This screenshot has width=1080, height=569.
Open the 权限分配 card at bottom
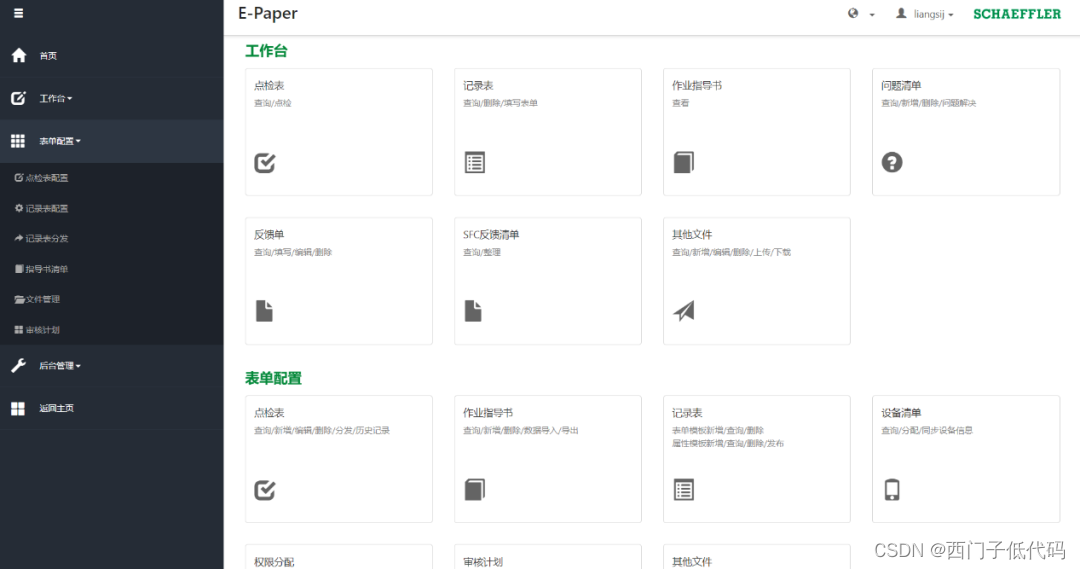pyautogui.click(x=339, y=557)
